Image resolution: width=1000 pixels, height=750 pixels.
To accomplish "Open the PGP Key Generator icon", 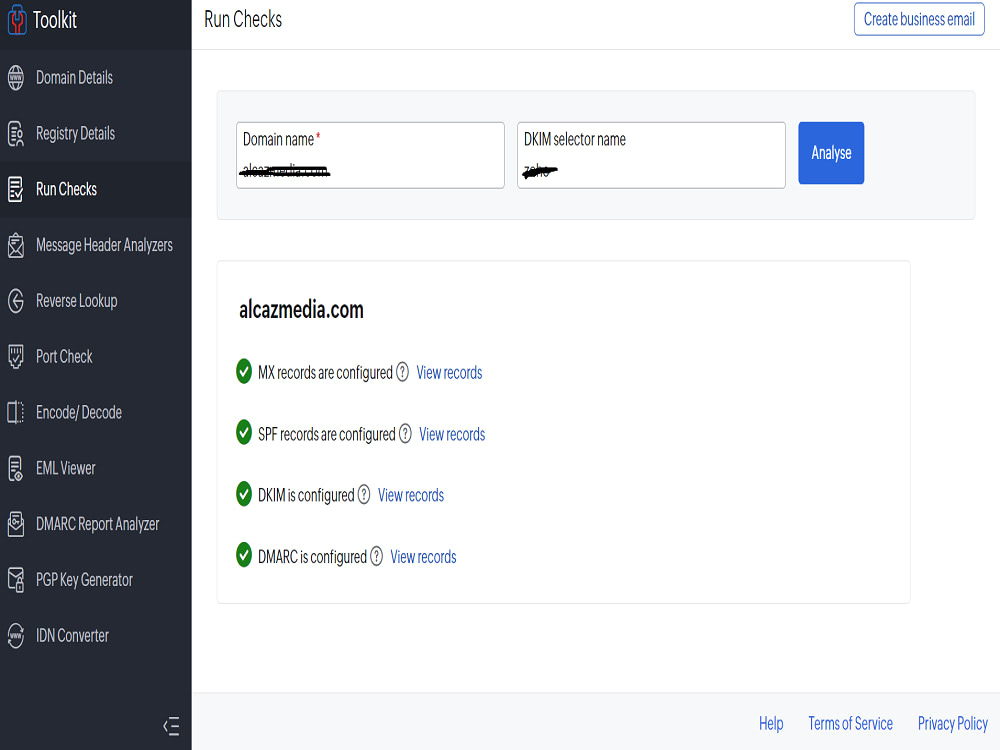I will [x=17, y=579].
